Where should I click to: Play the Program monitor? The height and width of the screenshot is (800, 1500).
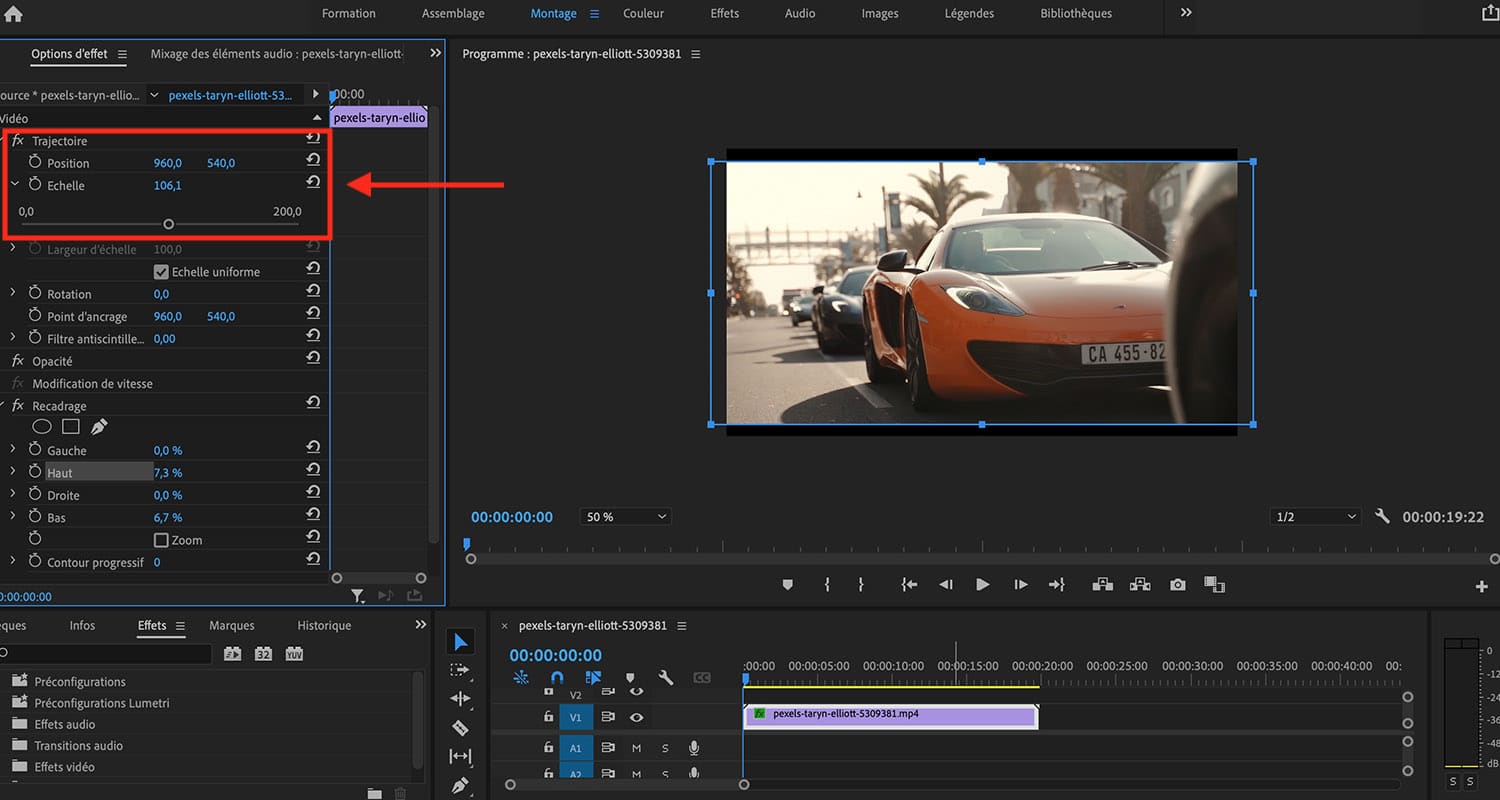(x=982, y=585)
